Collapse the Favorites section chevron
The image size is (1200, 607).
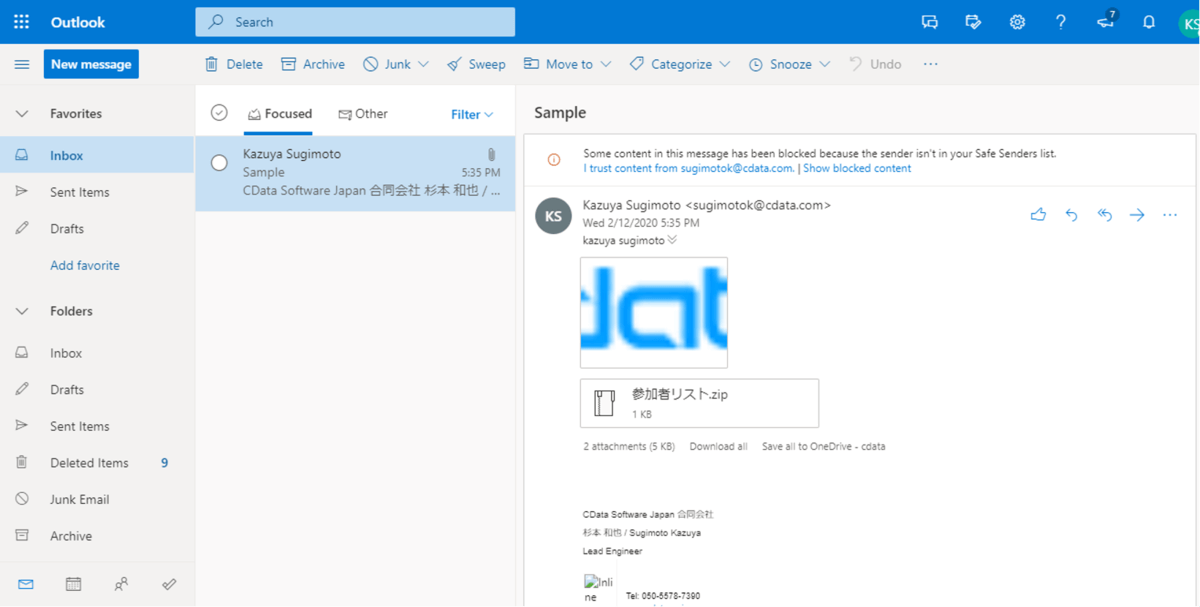tap(22, 114)
